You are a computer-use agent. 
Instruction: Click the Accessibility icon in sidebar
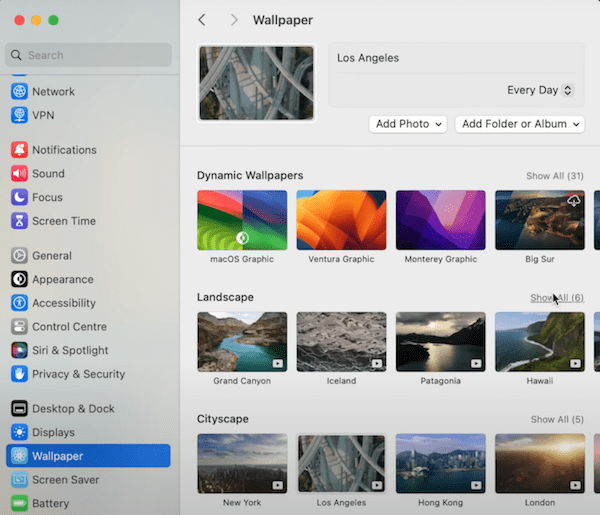click(x=19, y=303)
